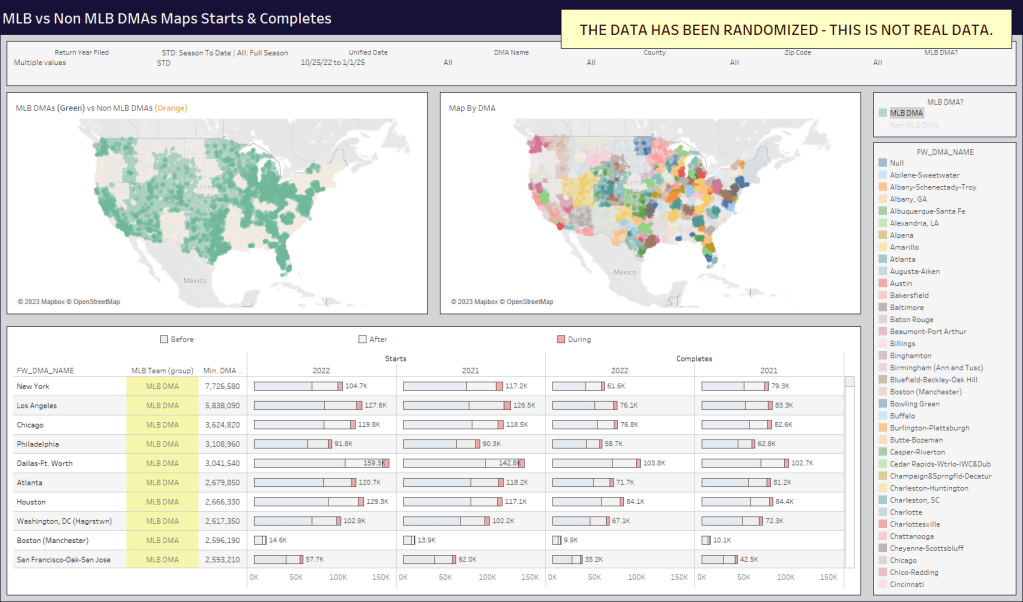Click the Bowling Green legend color square
This screenshot has width=1023, height=602.
[883, 404]
